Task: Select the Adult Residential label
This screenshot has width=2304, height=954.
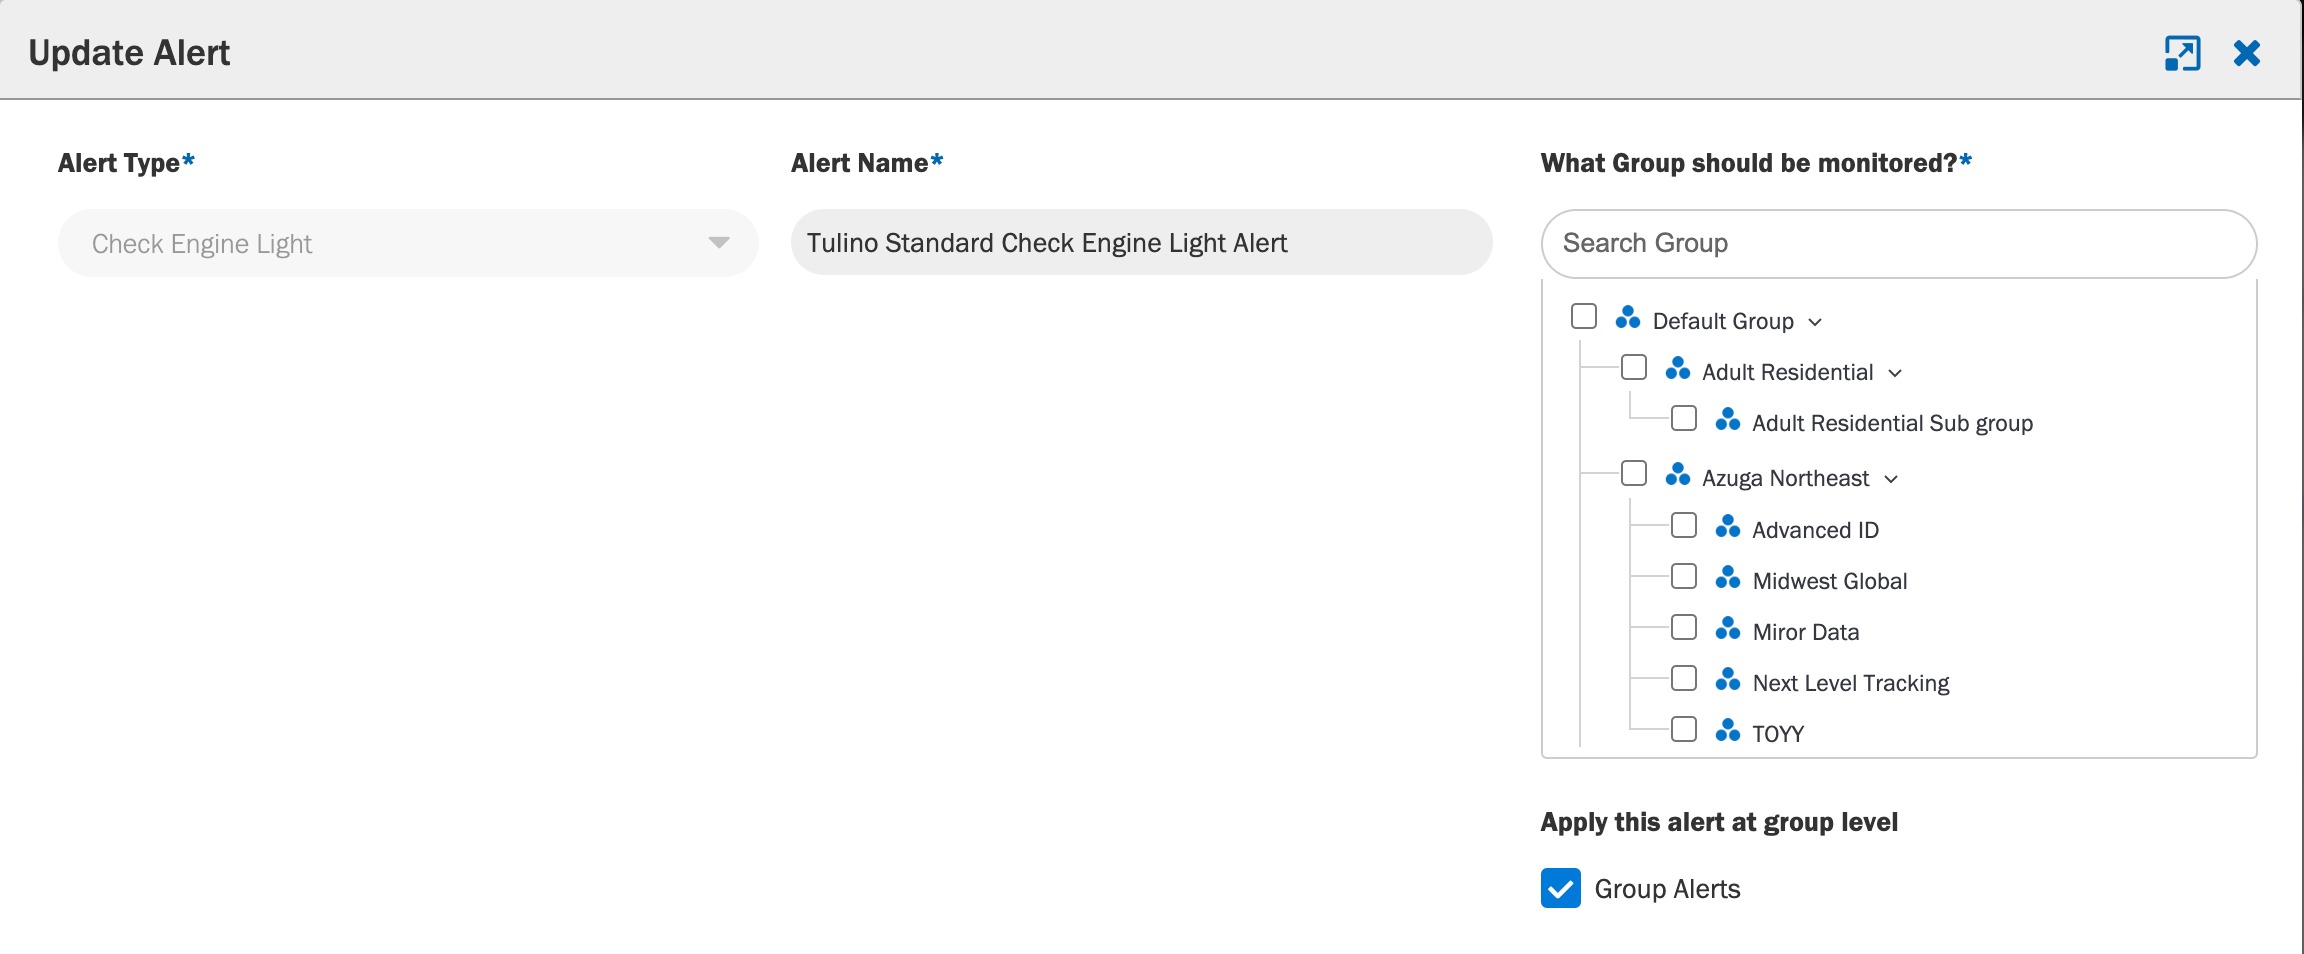Action: point(1788,372)
